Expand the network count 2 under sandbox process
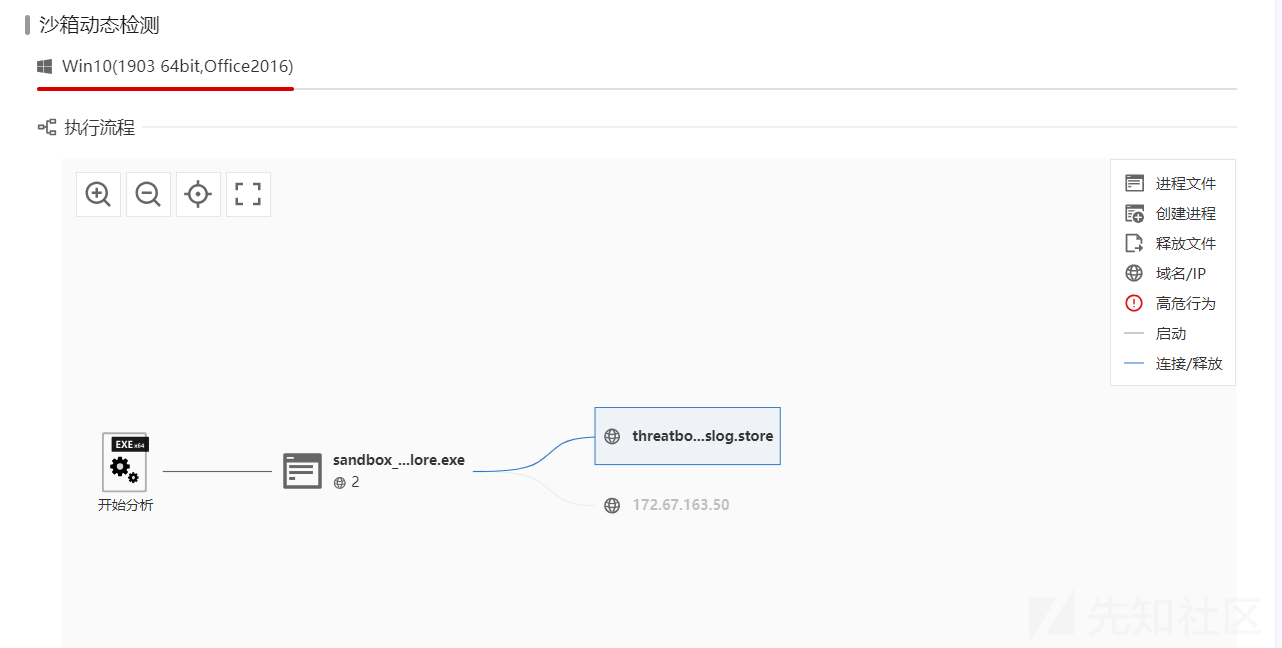 pos(346,482)
